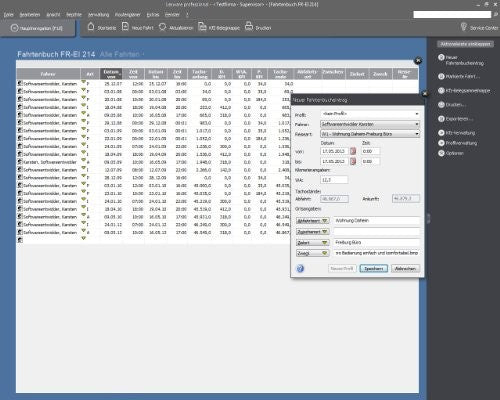This screenshot has width=500, height=400.
Task: Close the Neuer Fahrtenbucheintrag dialog
Action: click(425, 94)
